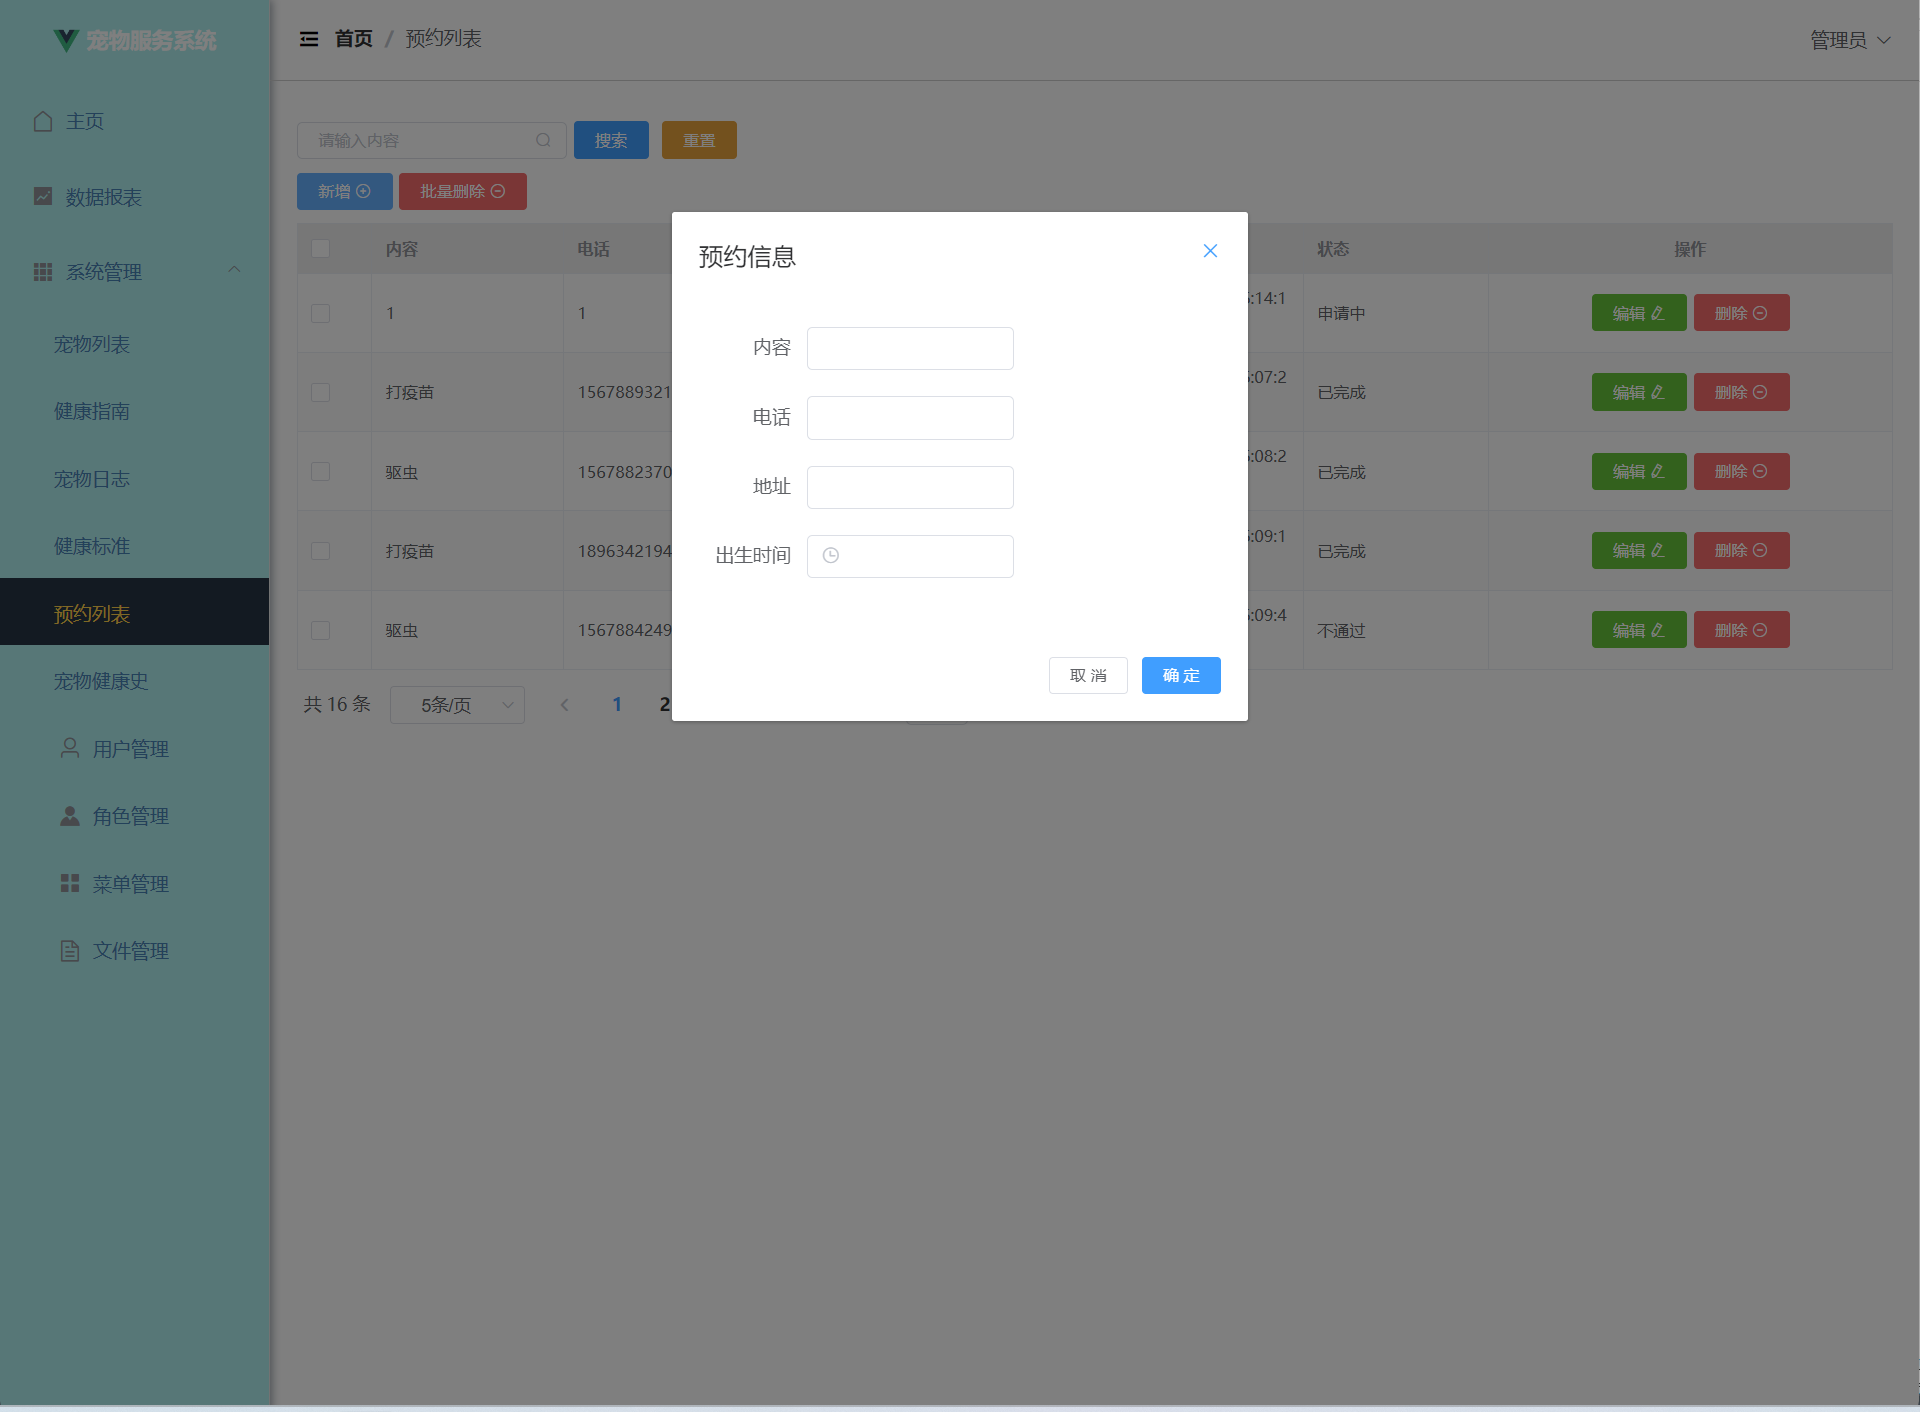The image size is (1920, 1412).
Task: Click the clock icon in 出生时间 field
Action: point(831,556)
